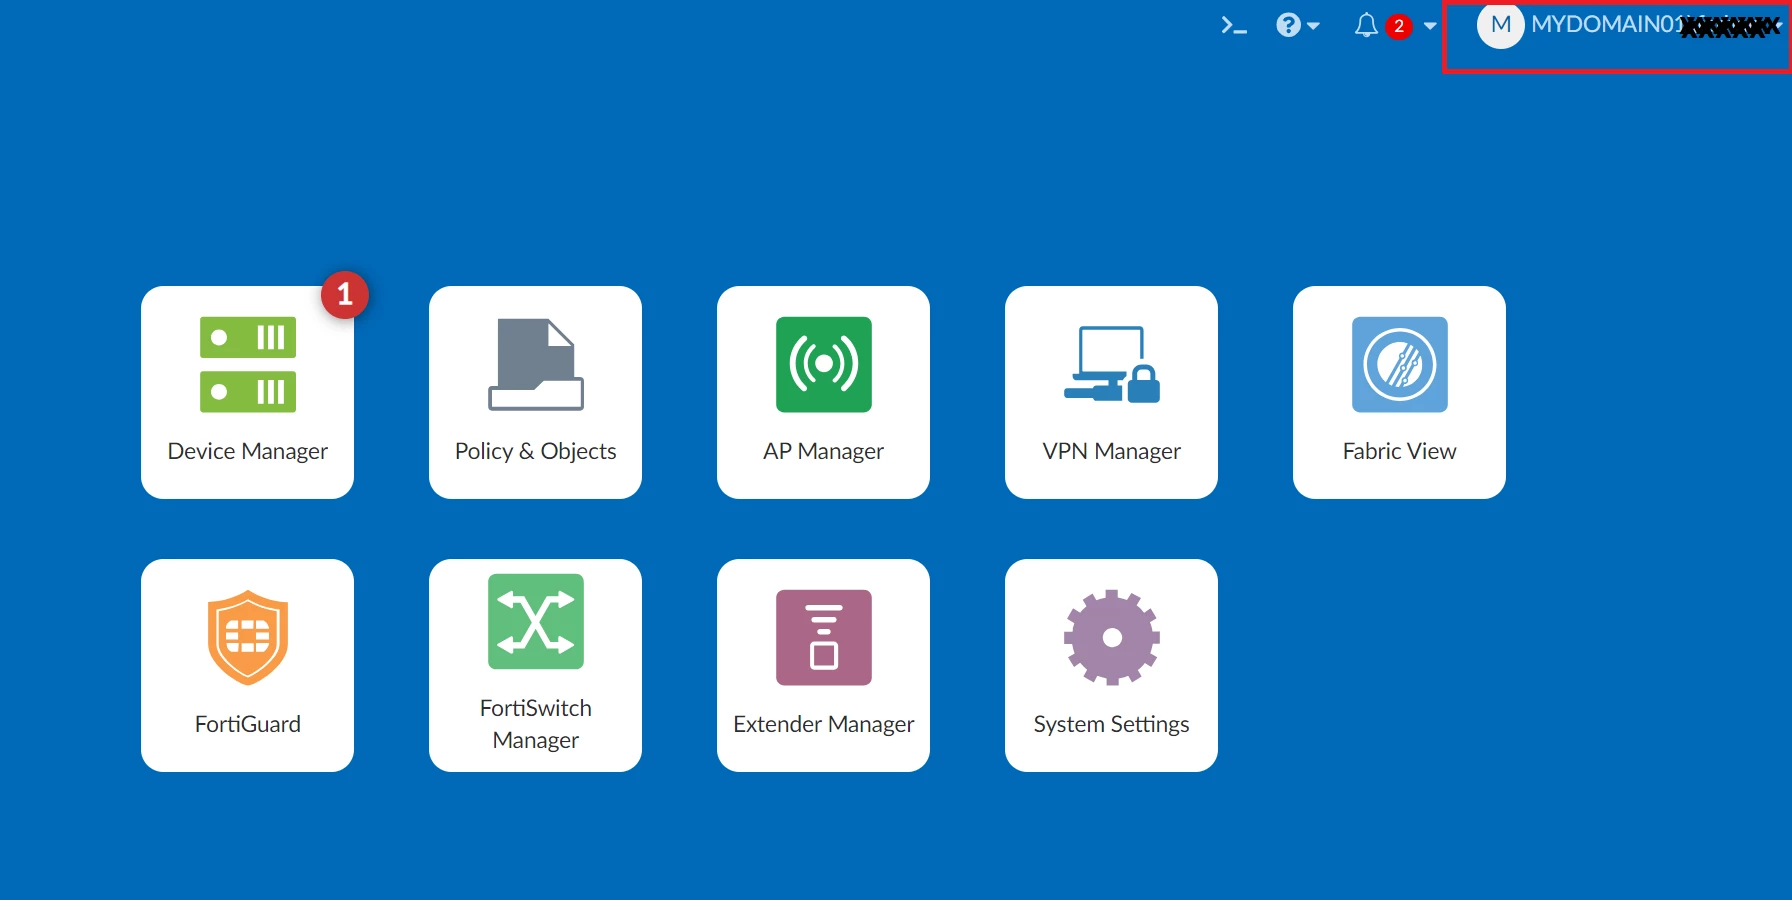Open the CLI console icon

click(1234, 26)
